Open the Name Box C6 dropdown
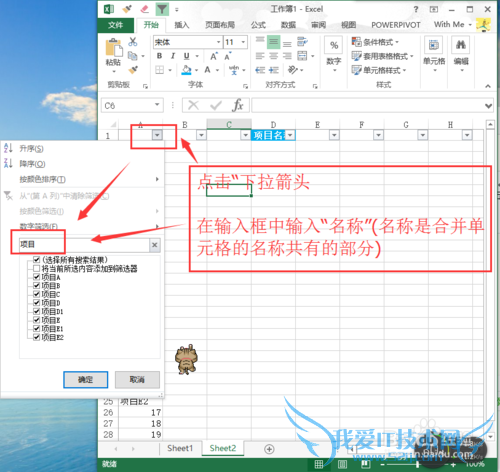Image resolution: width=500 pixels, height=472 pixels. pos(157,105)
